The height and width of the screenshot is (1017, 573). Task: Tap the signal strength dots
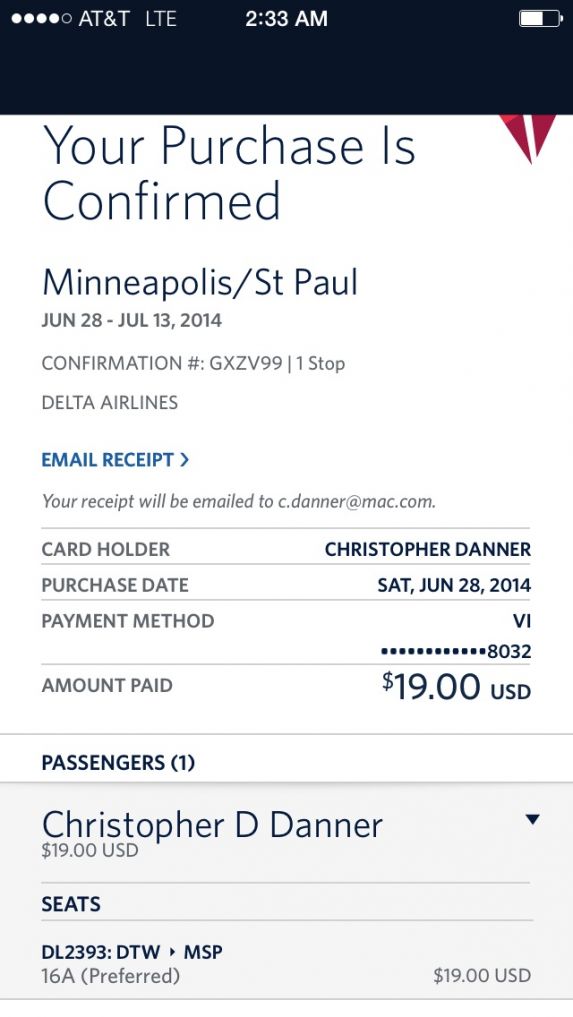click(x=42, y=19)
